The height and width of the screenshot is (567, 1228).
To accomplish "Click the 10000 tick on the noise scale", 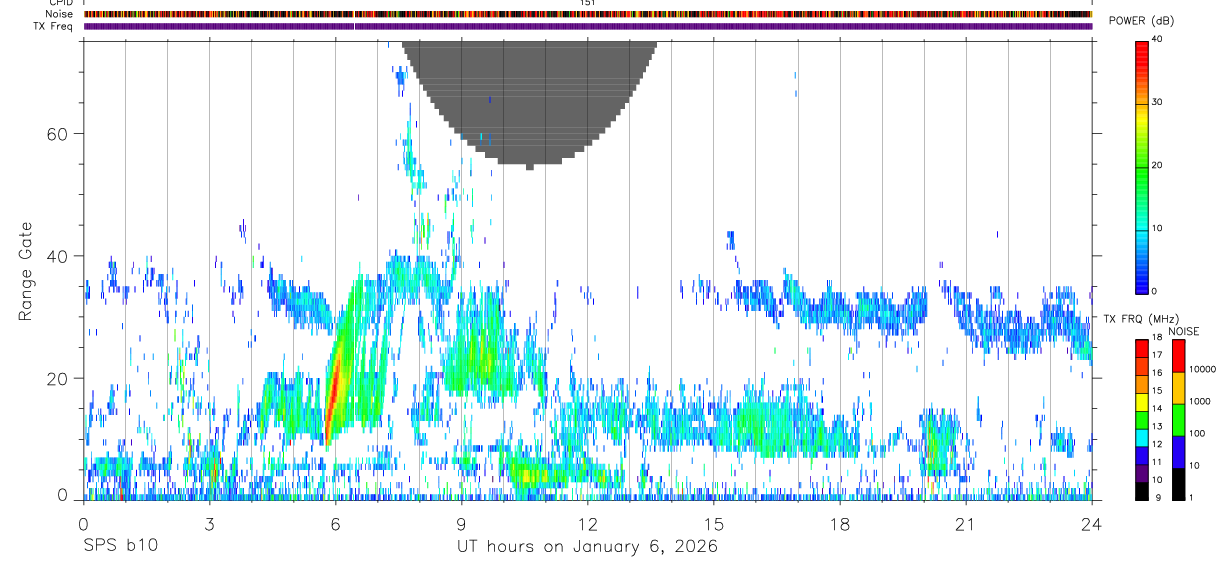I will (1203, 369).
